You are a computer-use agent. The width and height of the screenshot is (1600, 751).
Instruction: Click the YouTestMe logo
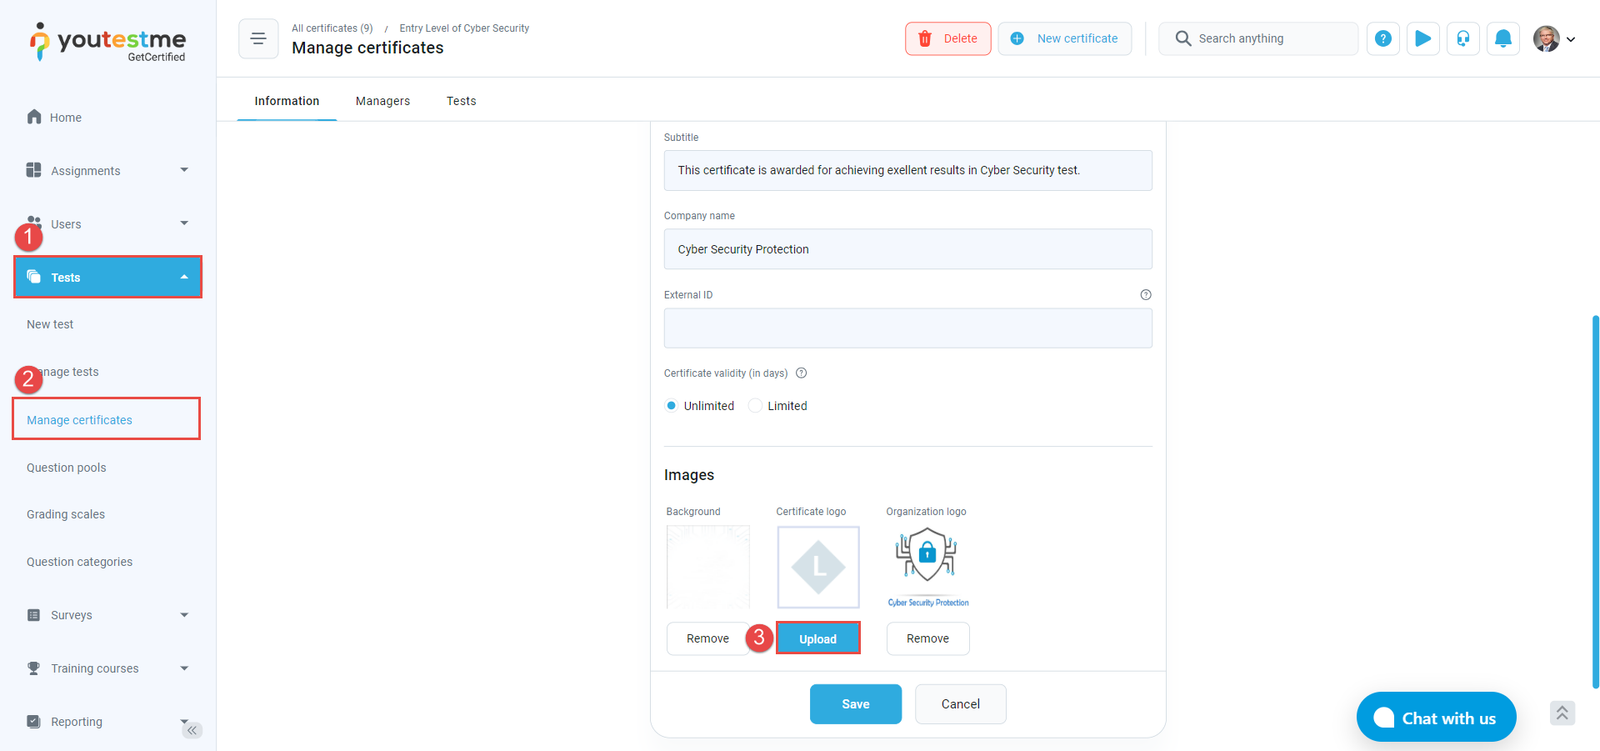click(x=108, y=42)
